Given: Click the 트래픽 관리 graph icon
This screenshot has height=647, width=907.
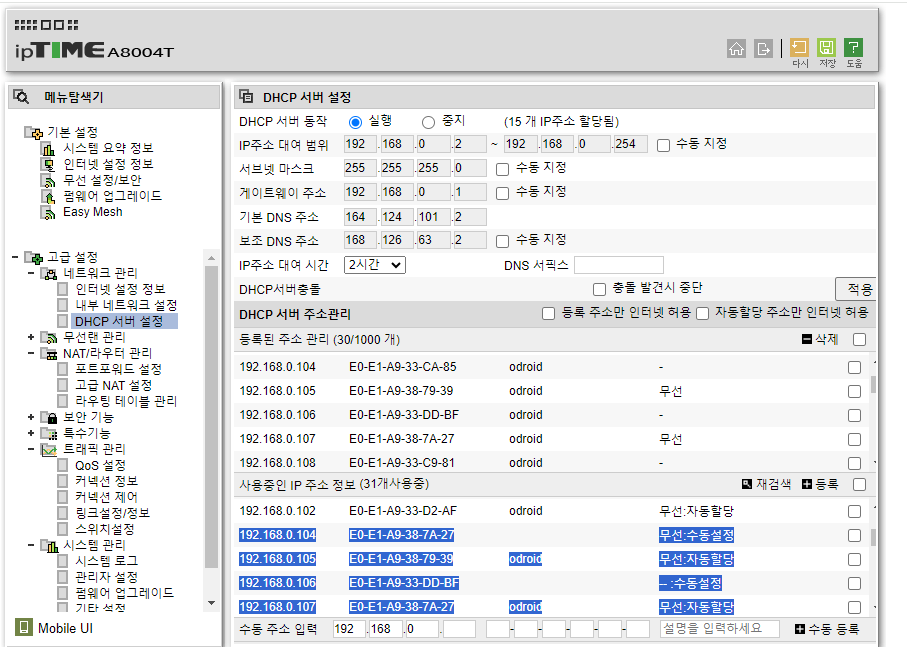Looking at the screenshot, I should coord(49,449).
